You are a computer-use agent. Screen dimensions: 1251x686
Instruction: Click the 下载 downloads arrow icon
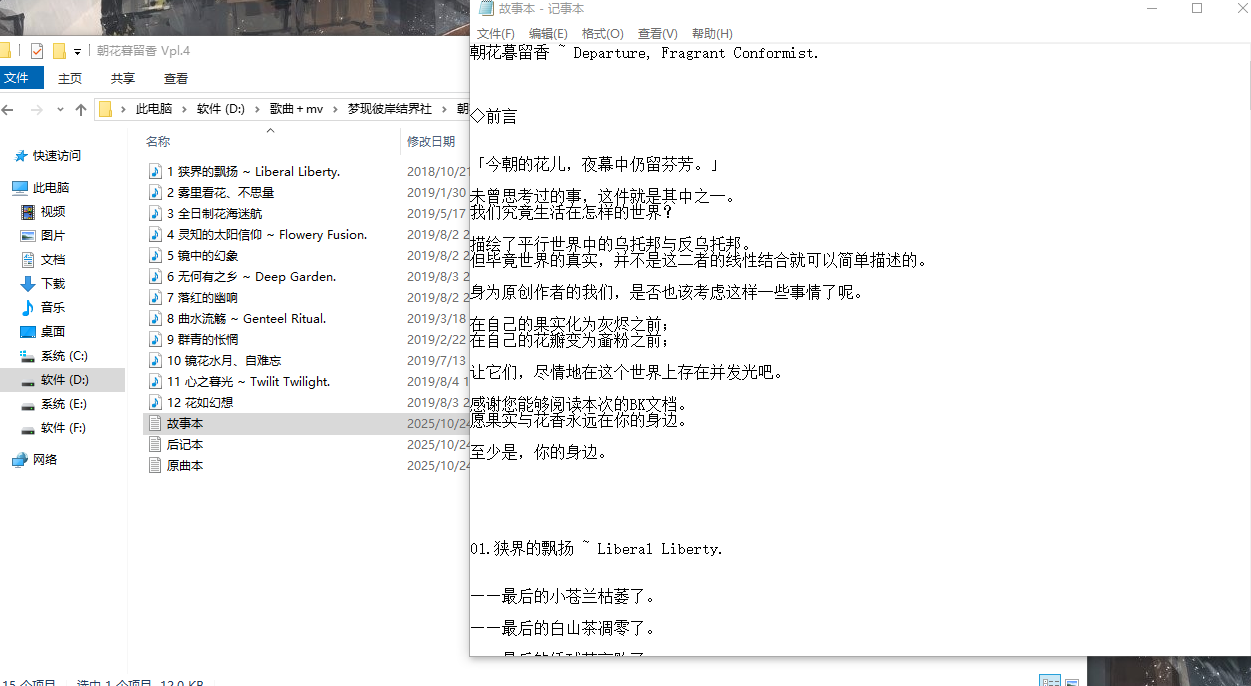click(27, 284)
